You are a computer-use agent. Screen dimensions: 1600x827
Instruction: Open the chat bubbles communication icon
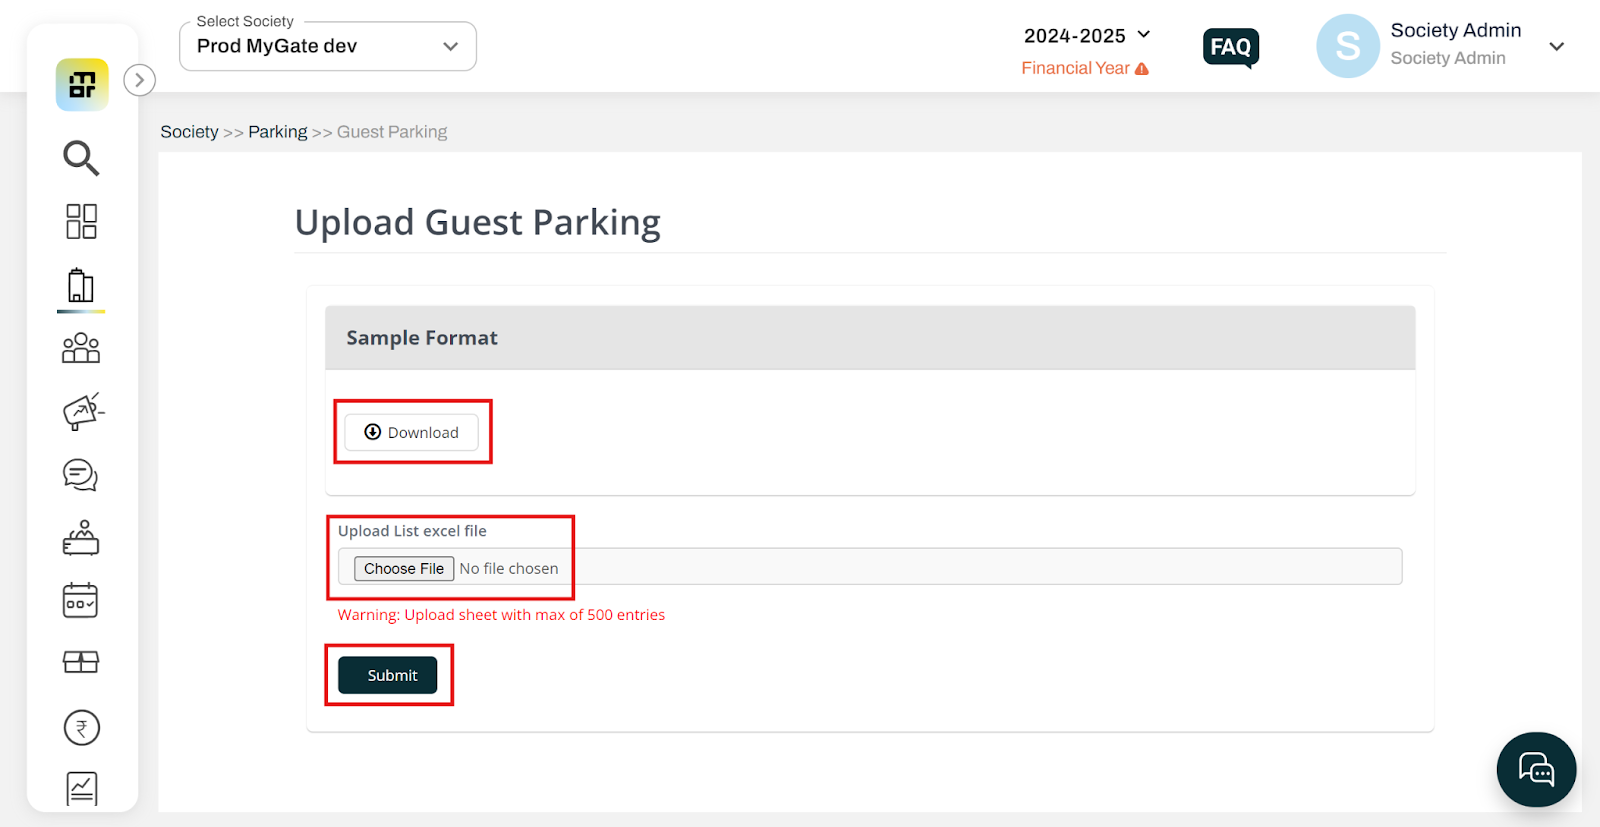coord(81,475)
